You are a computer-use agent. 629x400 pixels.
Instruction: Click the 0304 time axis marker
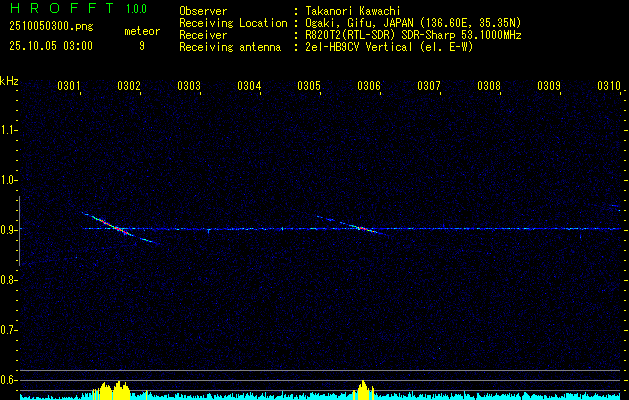(249, 85)
